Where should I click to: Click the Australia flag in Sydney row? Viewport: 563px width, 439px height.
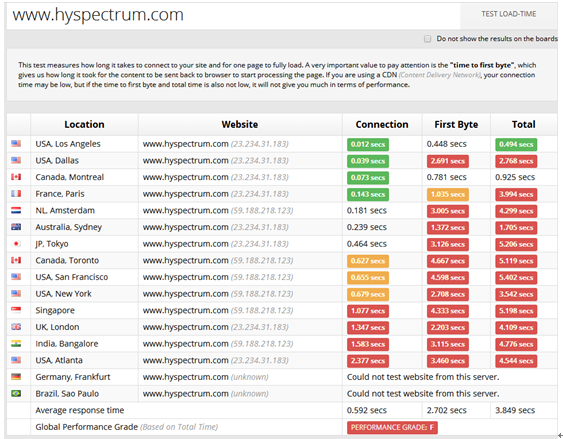[x=16, y=227]
